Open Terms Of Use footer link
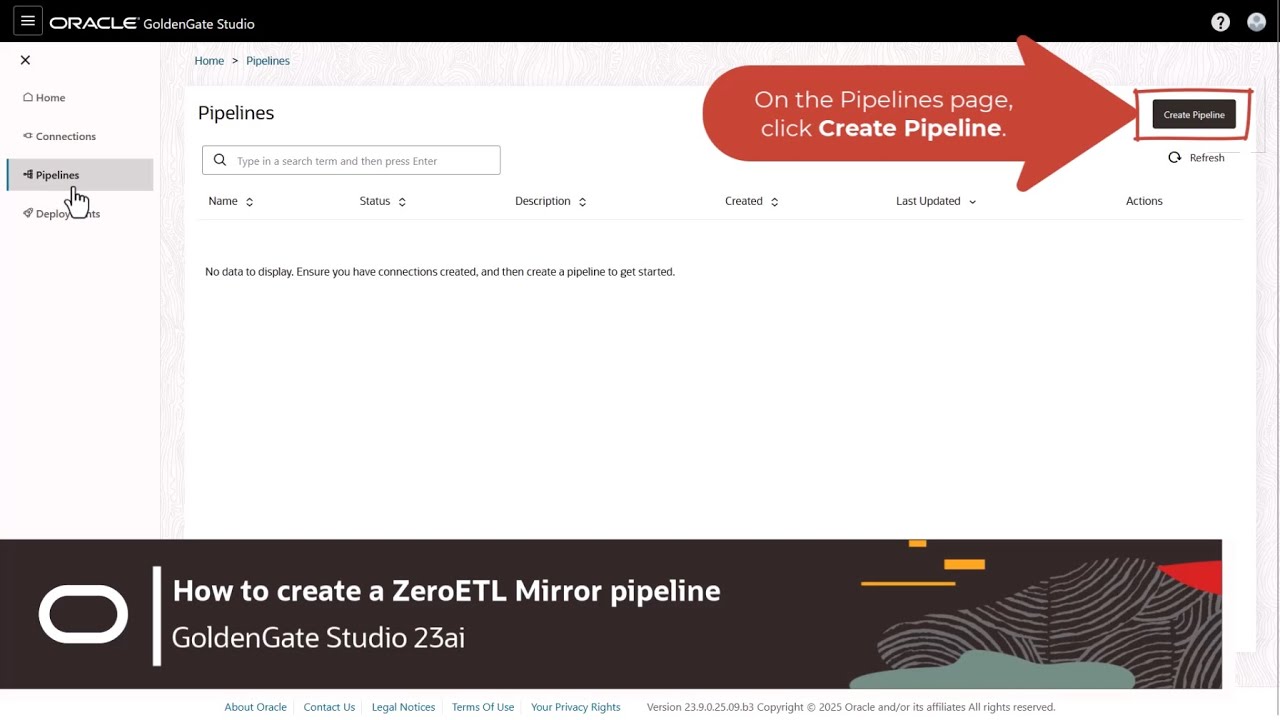1280x720 pixels. pos(483,707)
